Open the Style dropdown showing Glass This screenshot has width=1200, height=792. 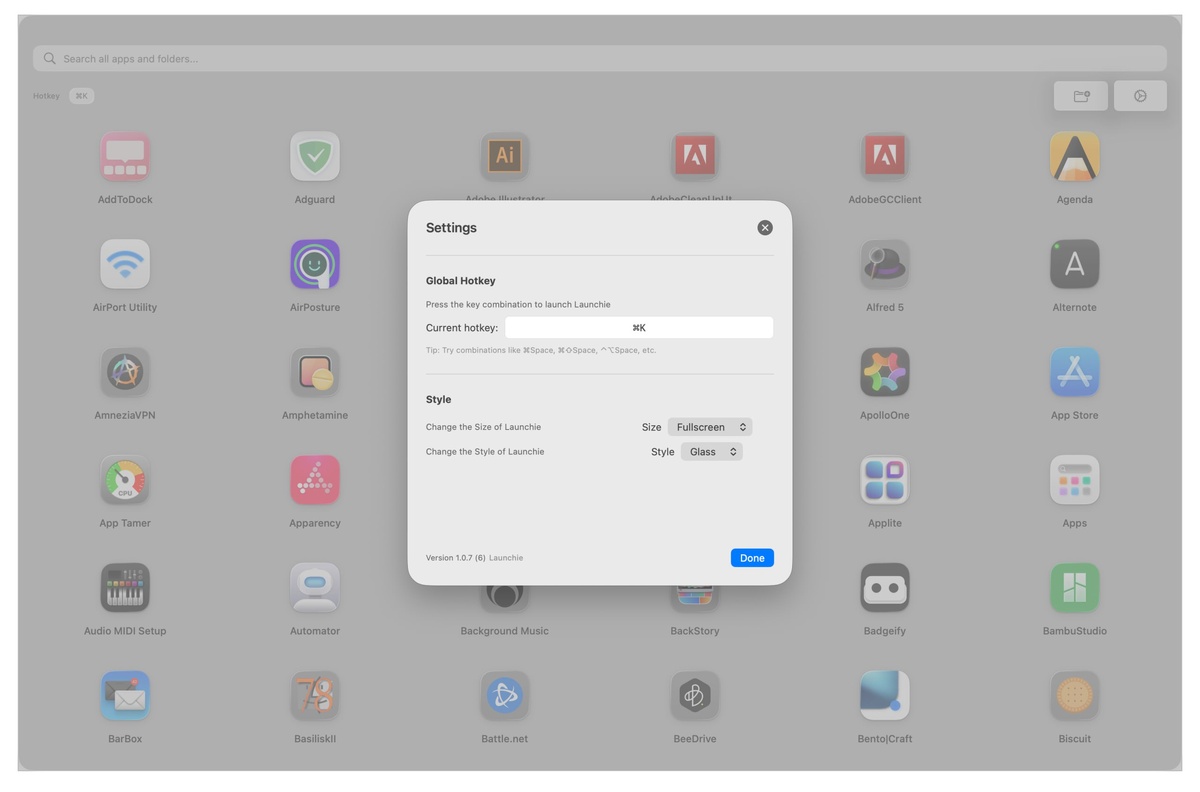(712, 452)
